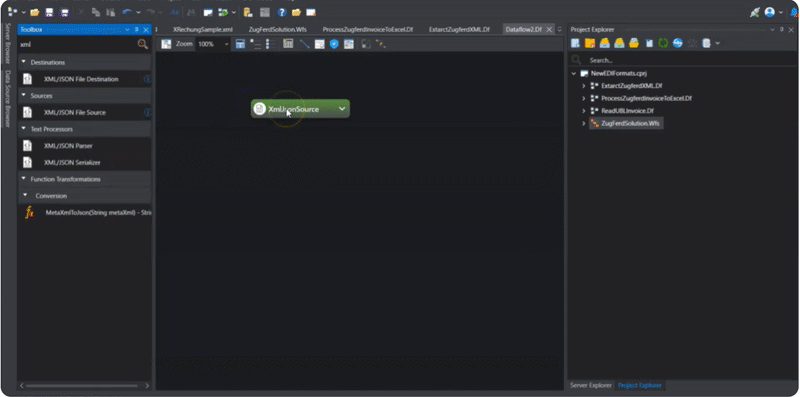Open the Data Source Browser side tab
The height and width of the screenshot is (397, 800).
[8, 98]
